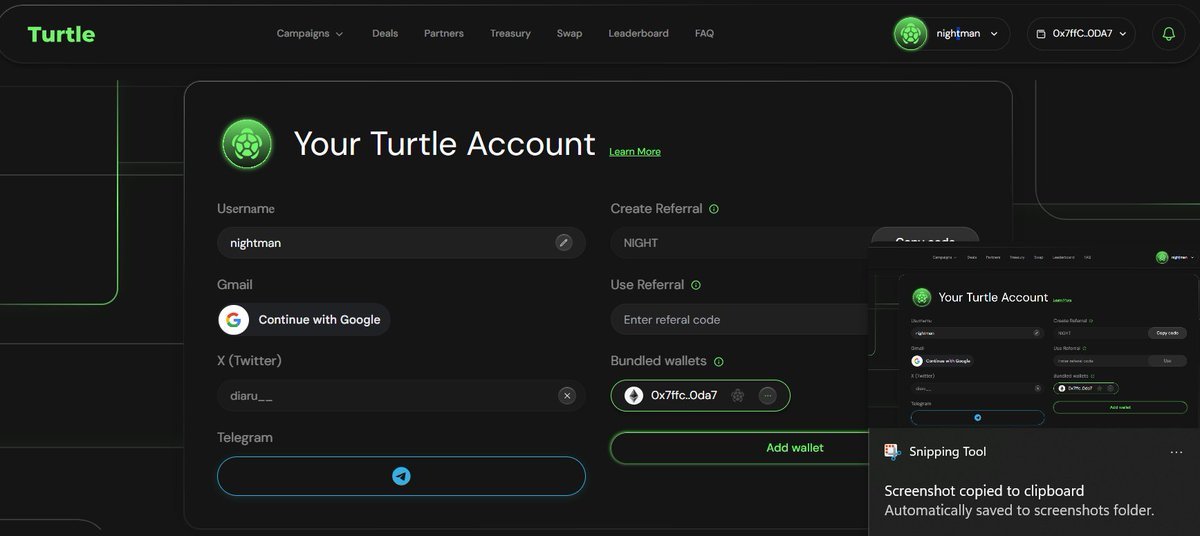Open the bundled wallet more options

[768, 395]
